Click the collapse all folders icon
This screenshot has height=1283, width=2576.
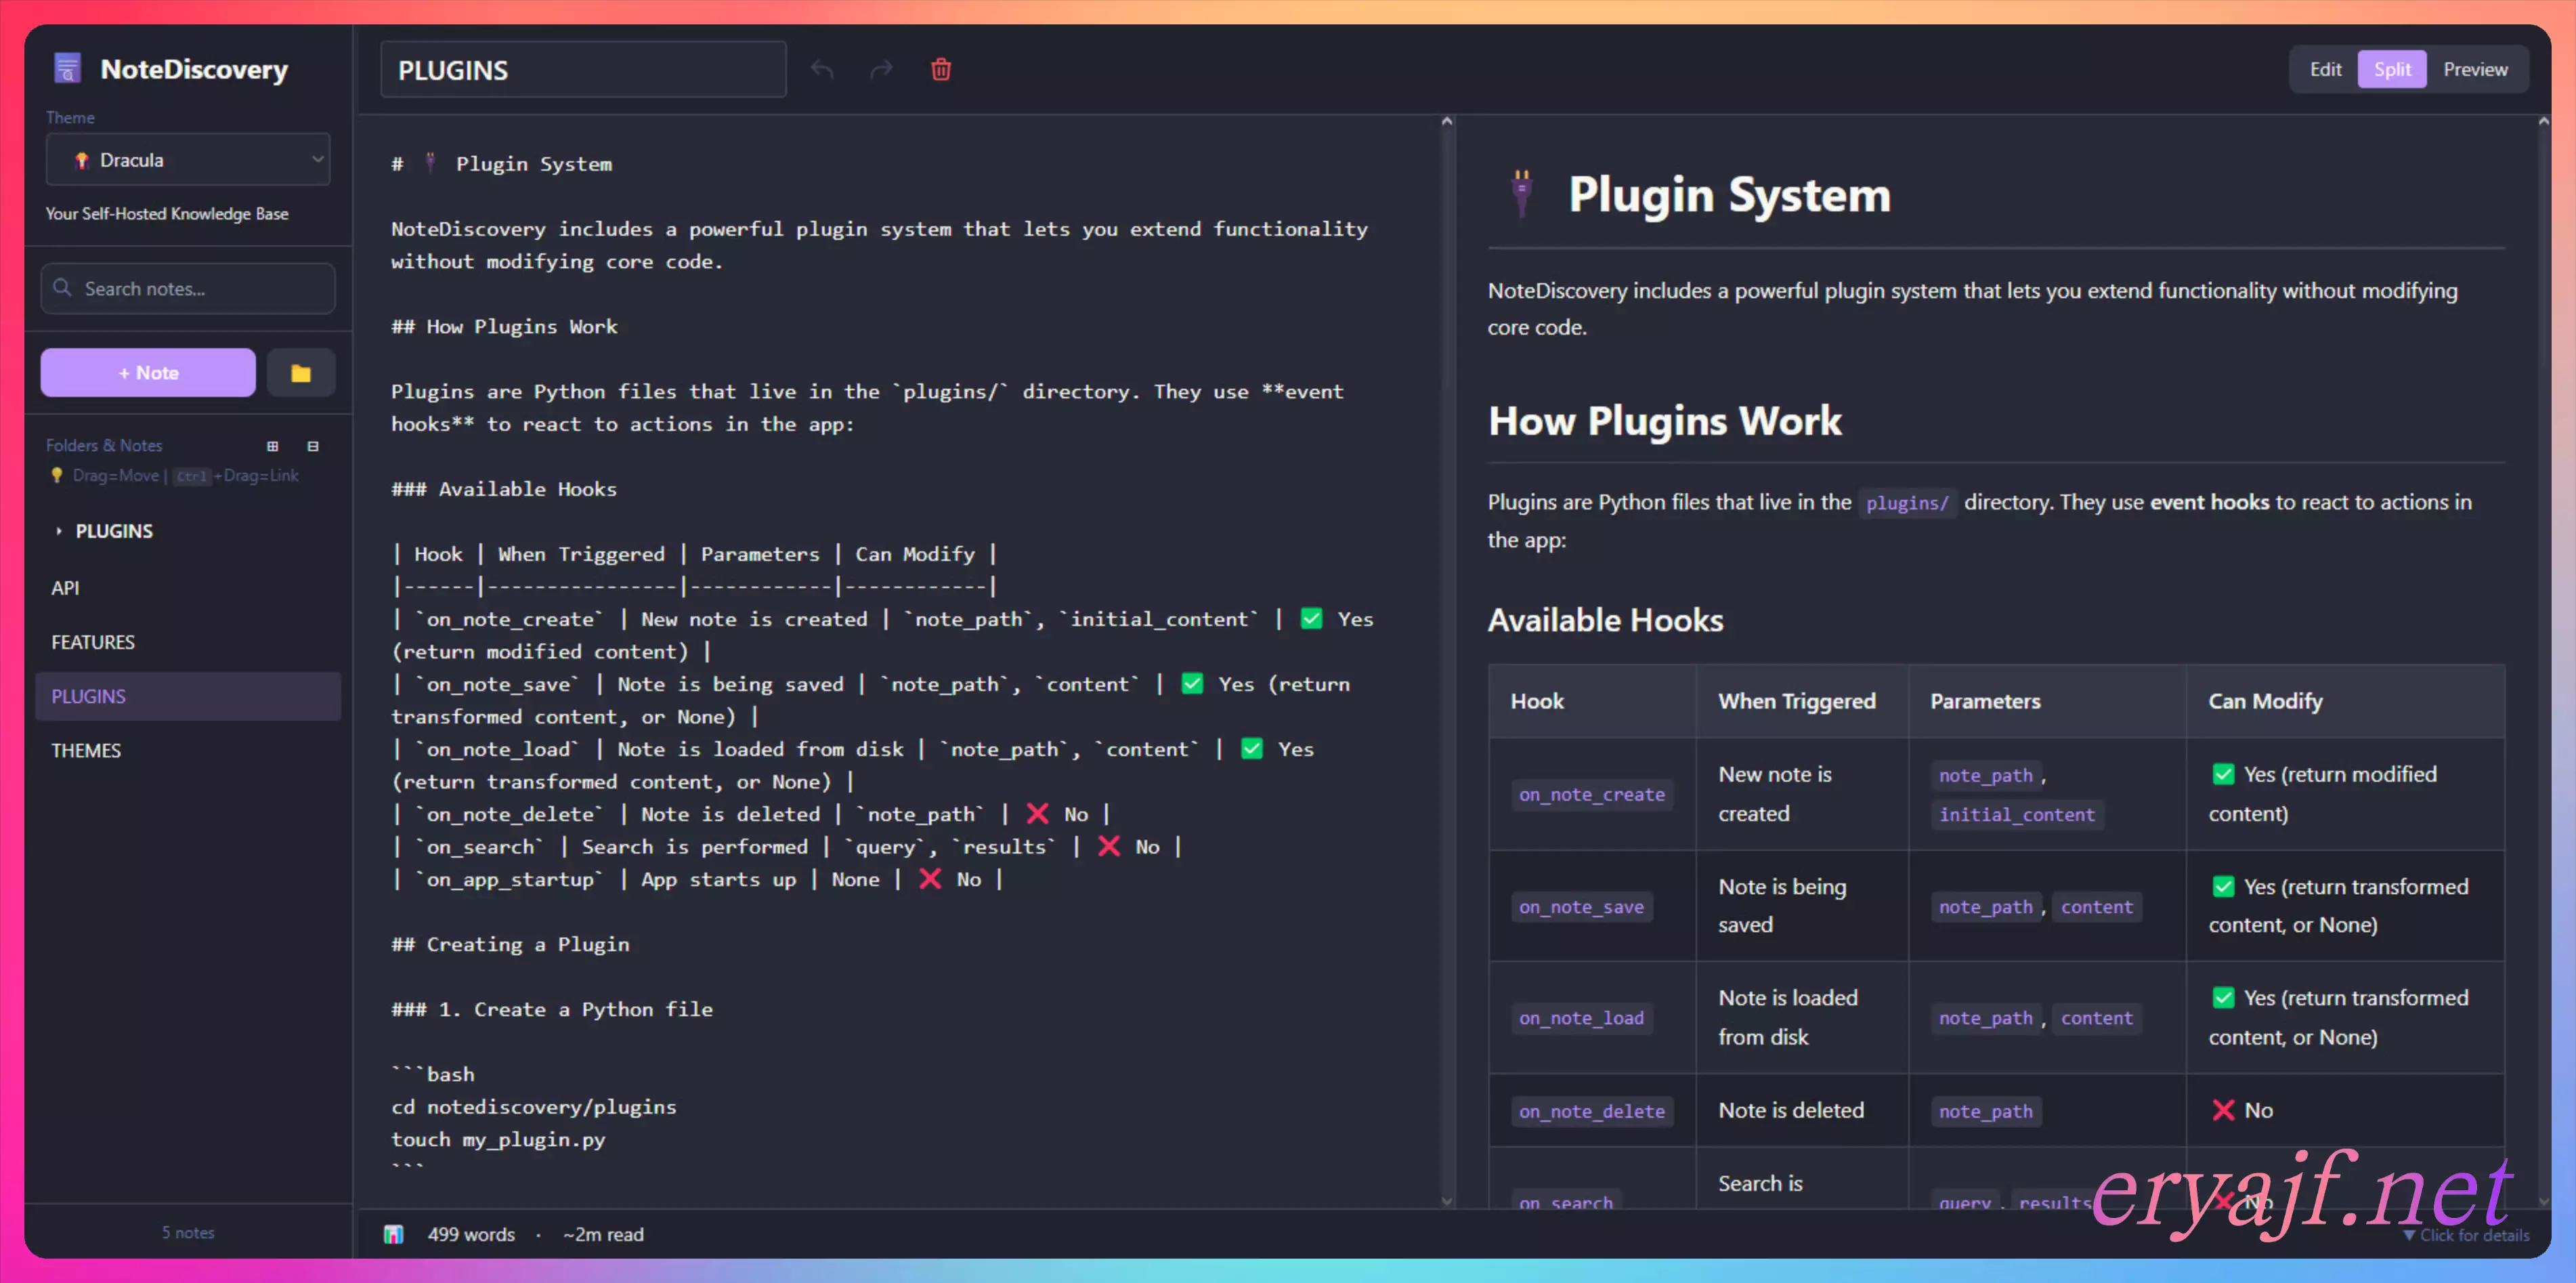[x=313, y=446]
